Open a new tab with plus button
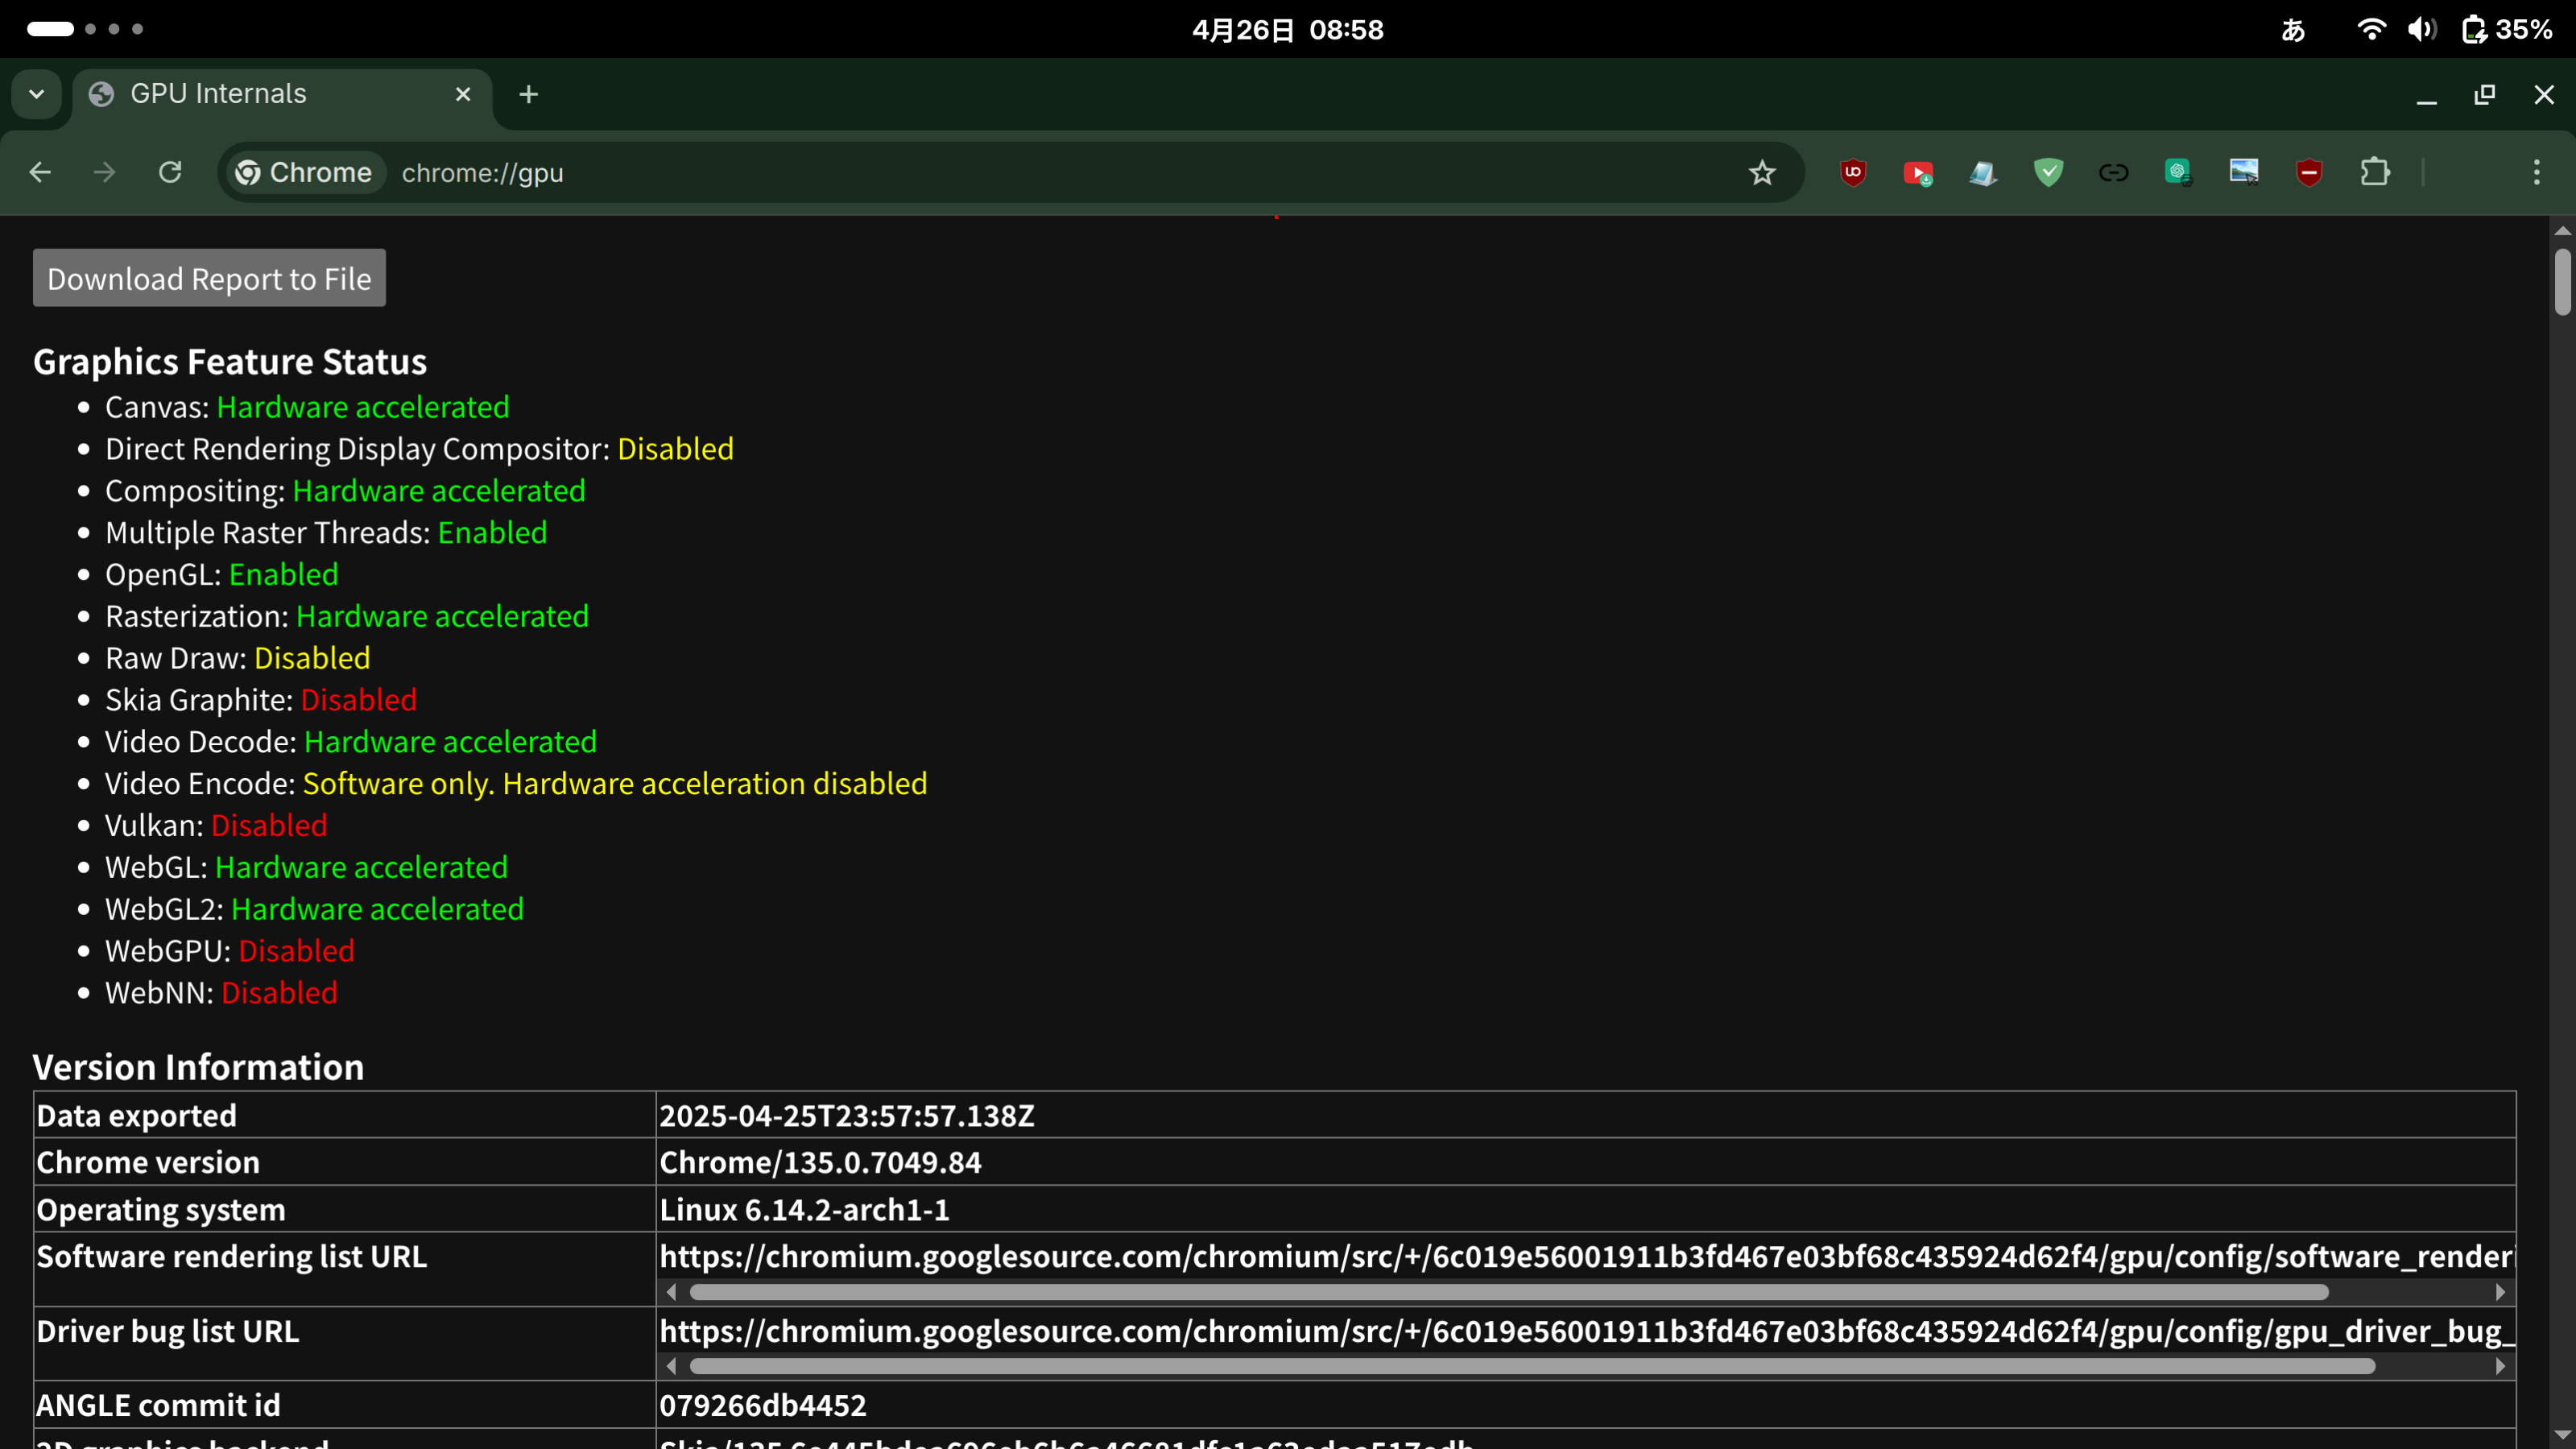The image size is (2576, 1449). 529,94
